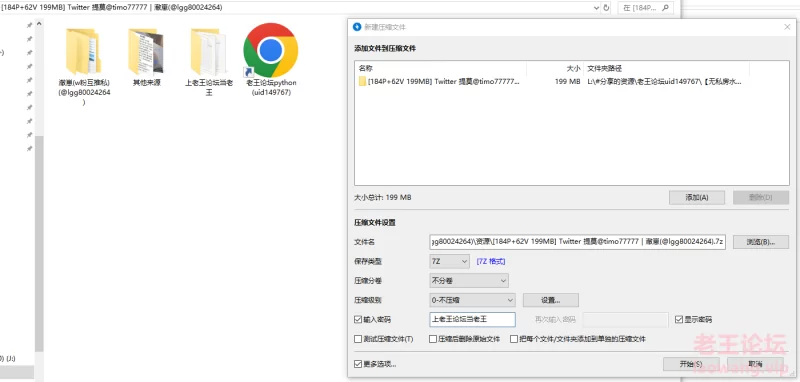Open the 其他来源 folder icon
Screen dimensions: 800x382
(x=146, y=52)
